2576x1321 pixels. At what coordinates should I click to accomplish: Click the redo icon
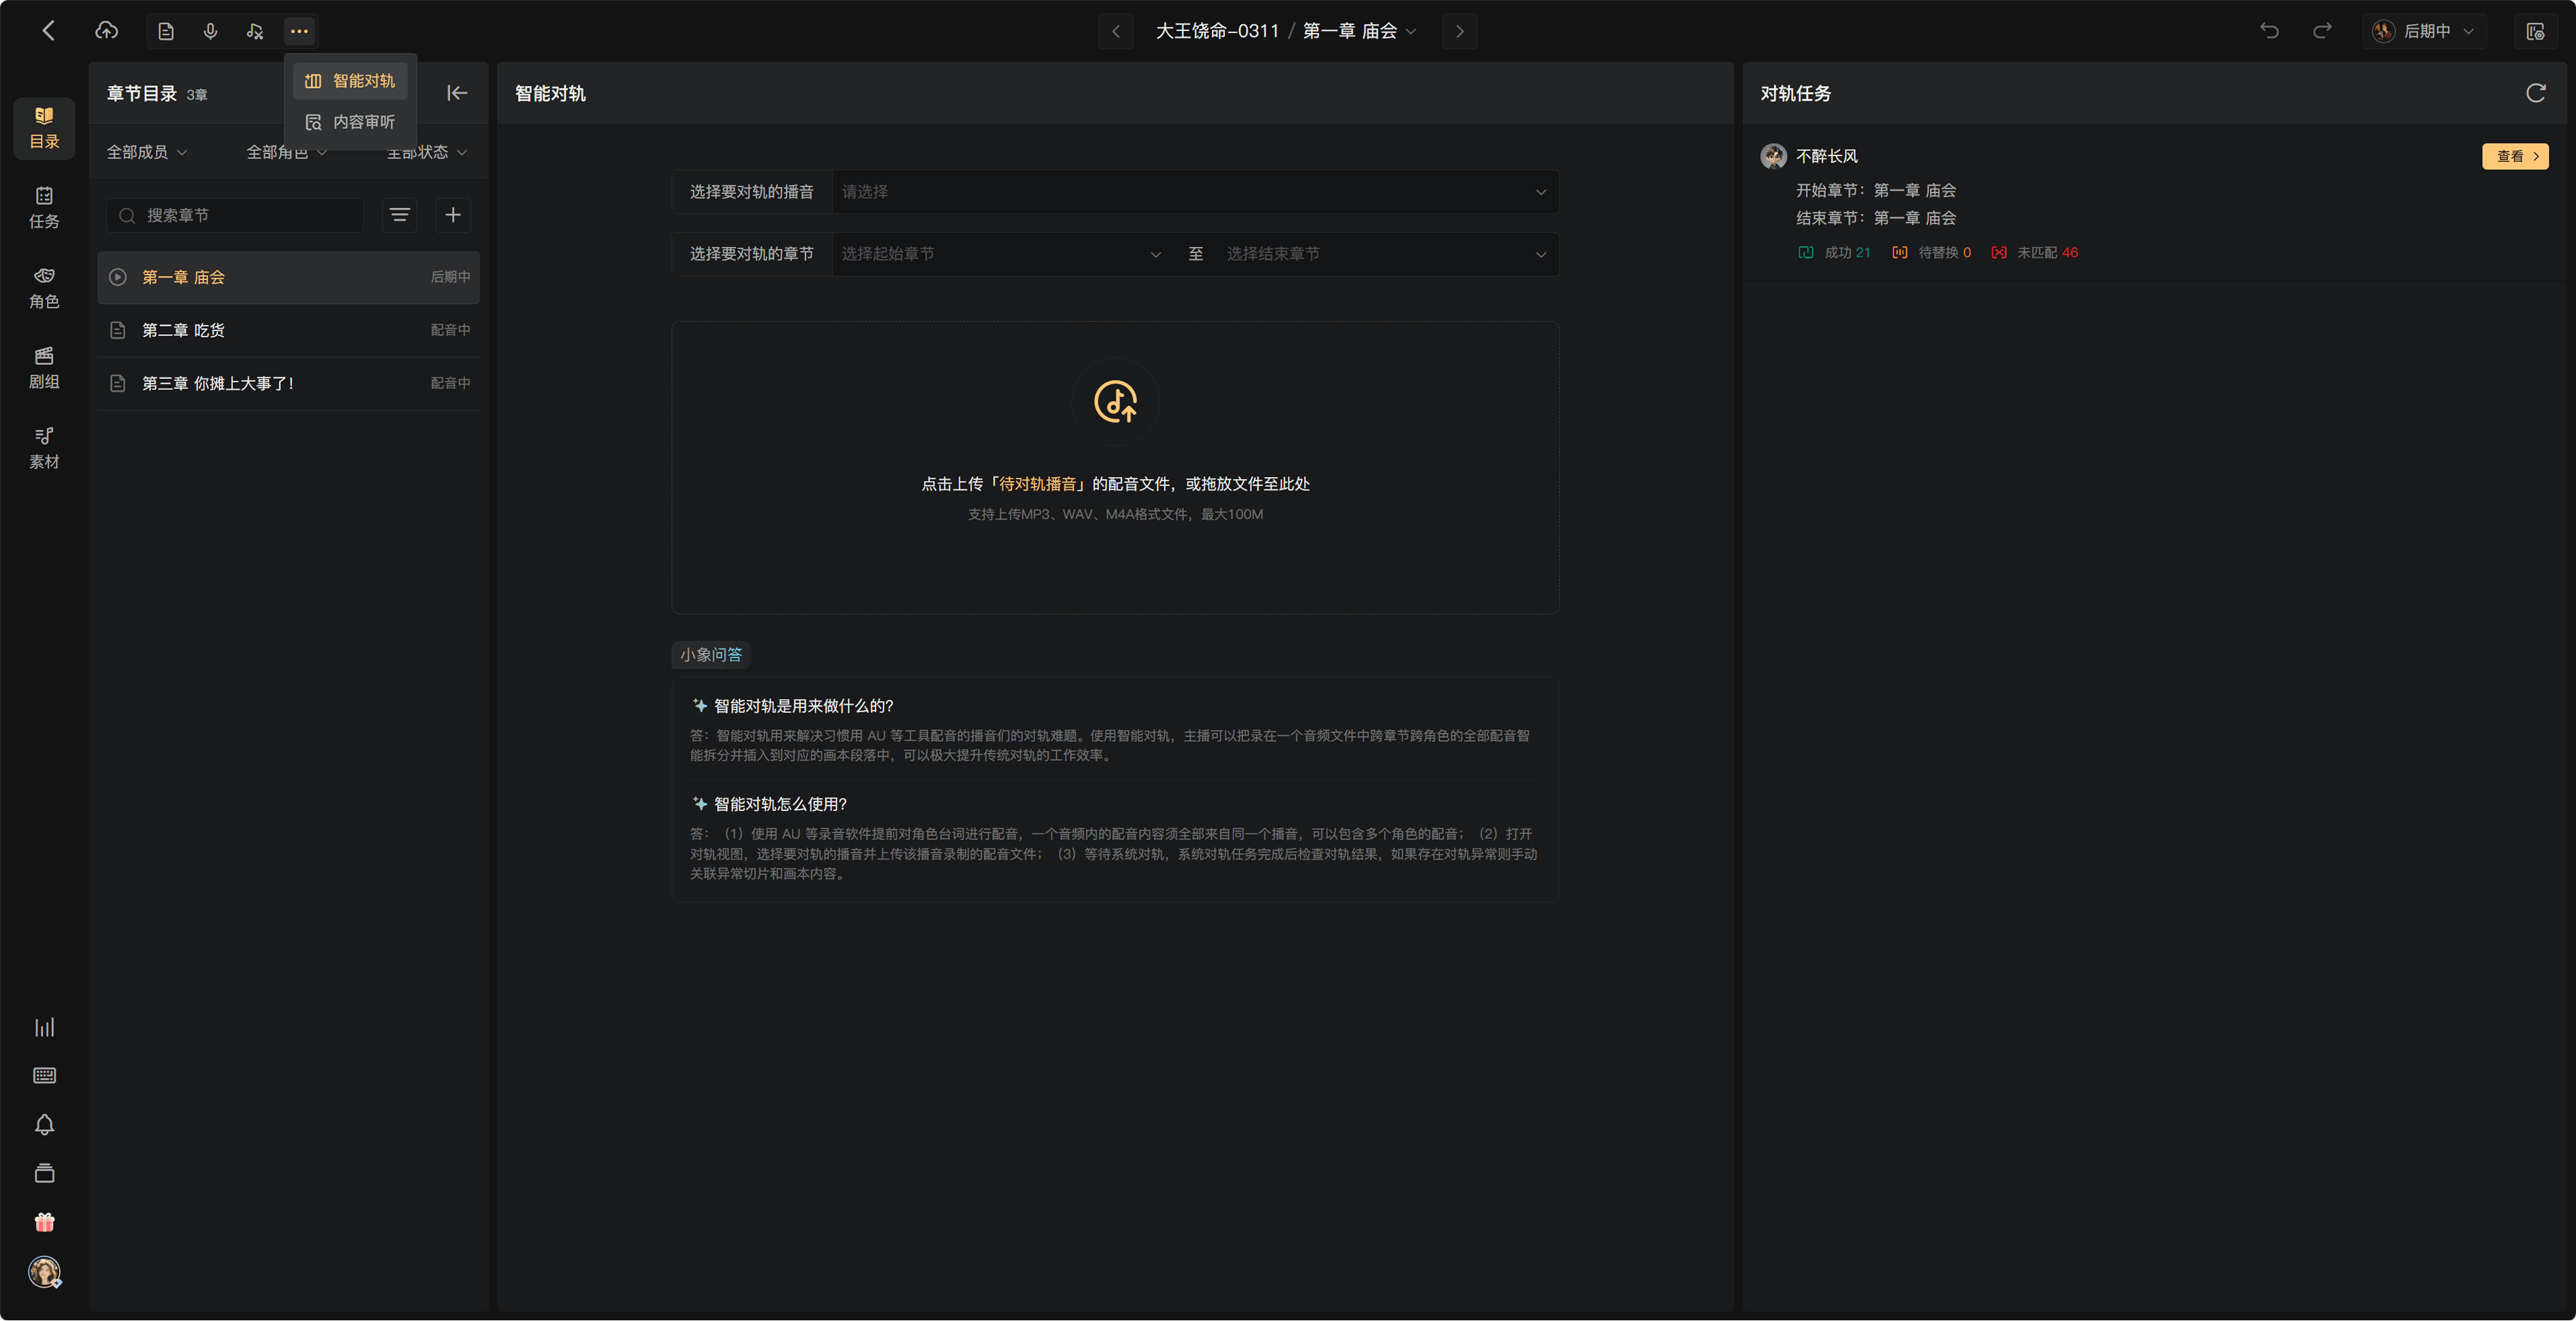click(2322, 31)
